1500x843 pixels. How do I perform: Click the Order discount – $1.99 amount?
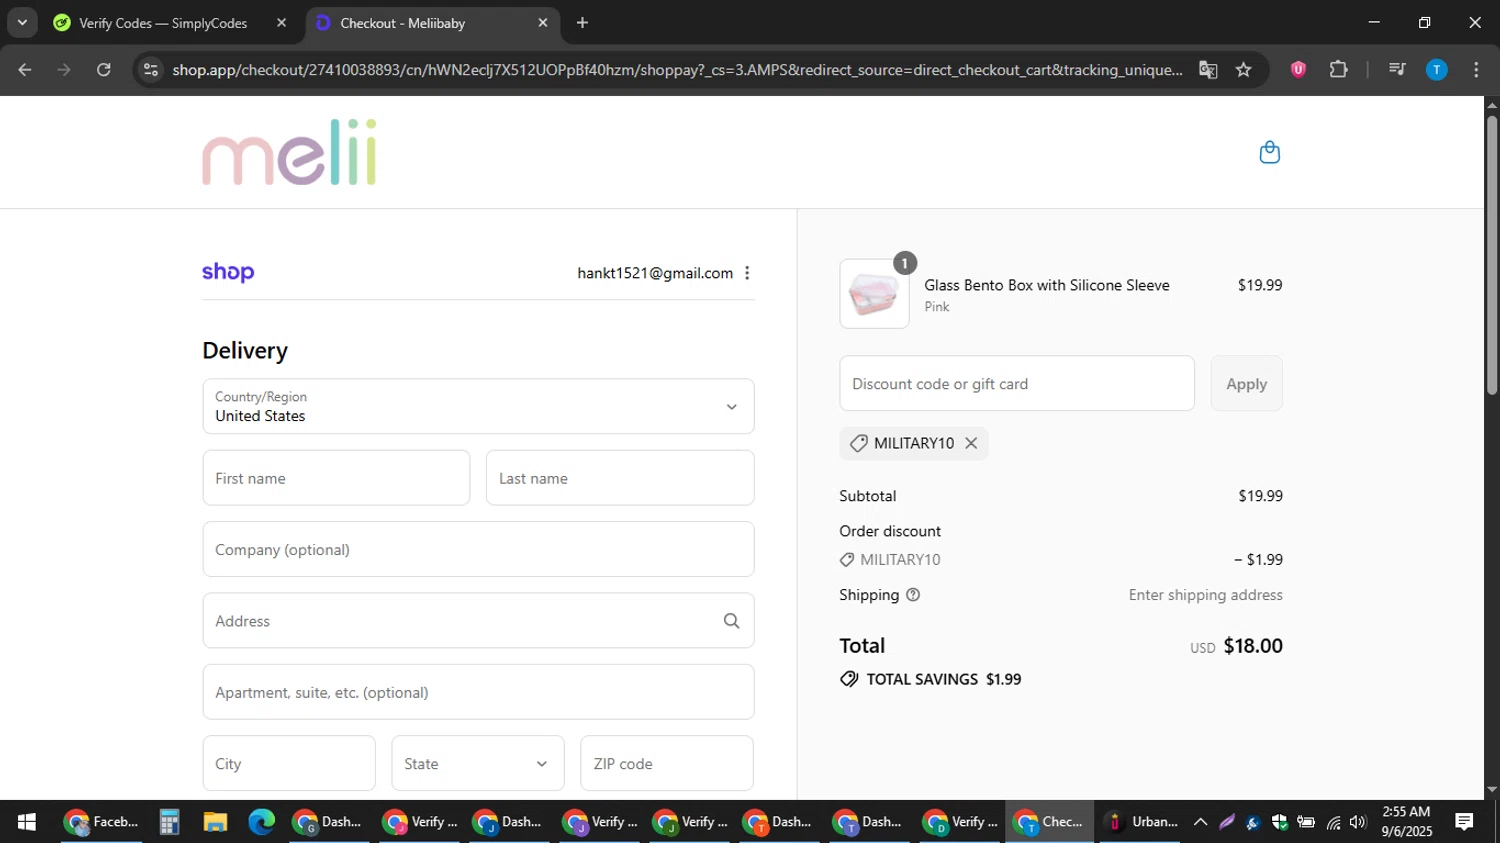pyautogui.click(x=1258, y=560)
